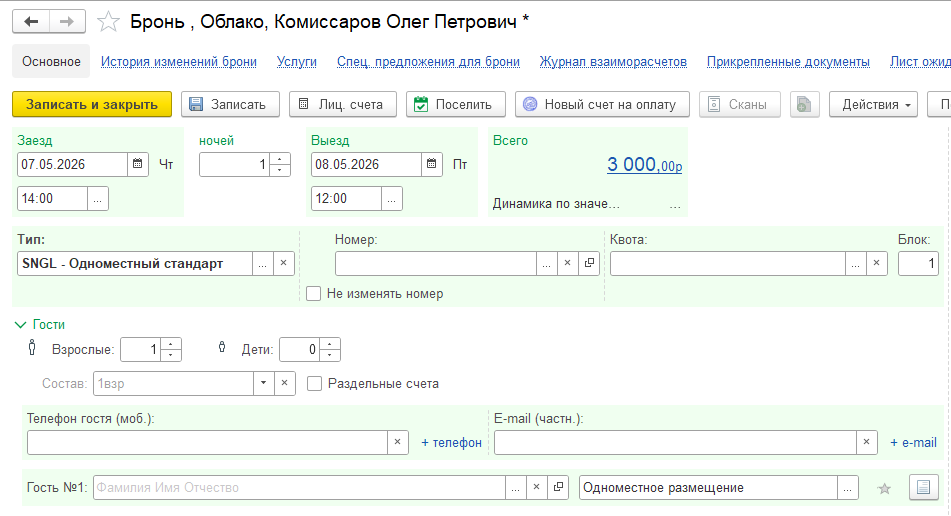This screenshot has height=516, width=951.
Task: Go forward with the right arrow button
Action: point(67,22)
